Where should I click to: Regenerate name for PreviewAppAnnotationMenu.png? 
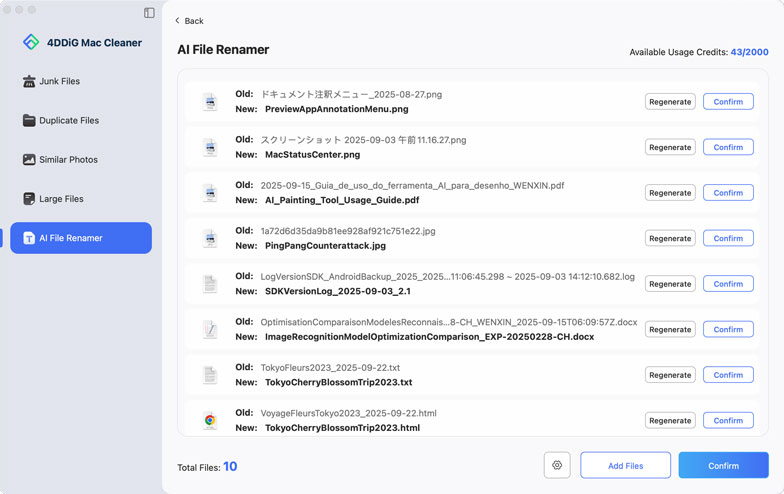(x=670, y=102)
